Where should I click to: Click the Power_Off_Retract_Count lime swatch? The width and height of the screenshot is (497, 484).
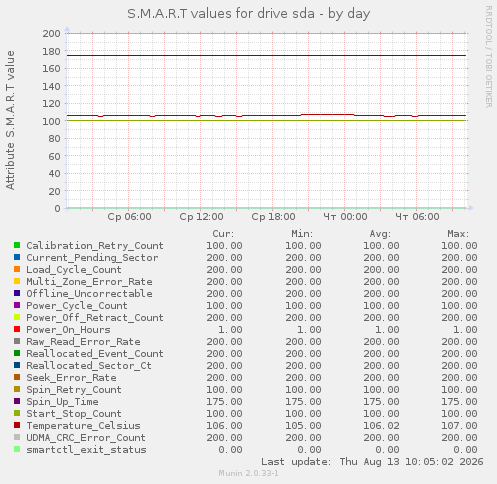pyautogui.click(x=17, y=317)
